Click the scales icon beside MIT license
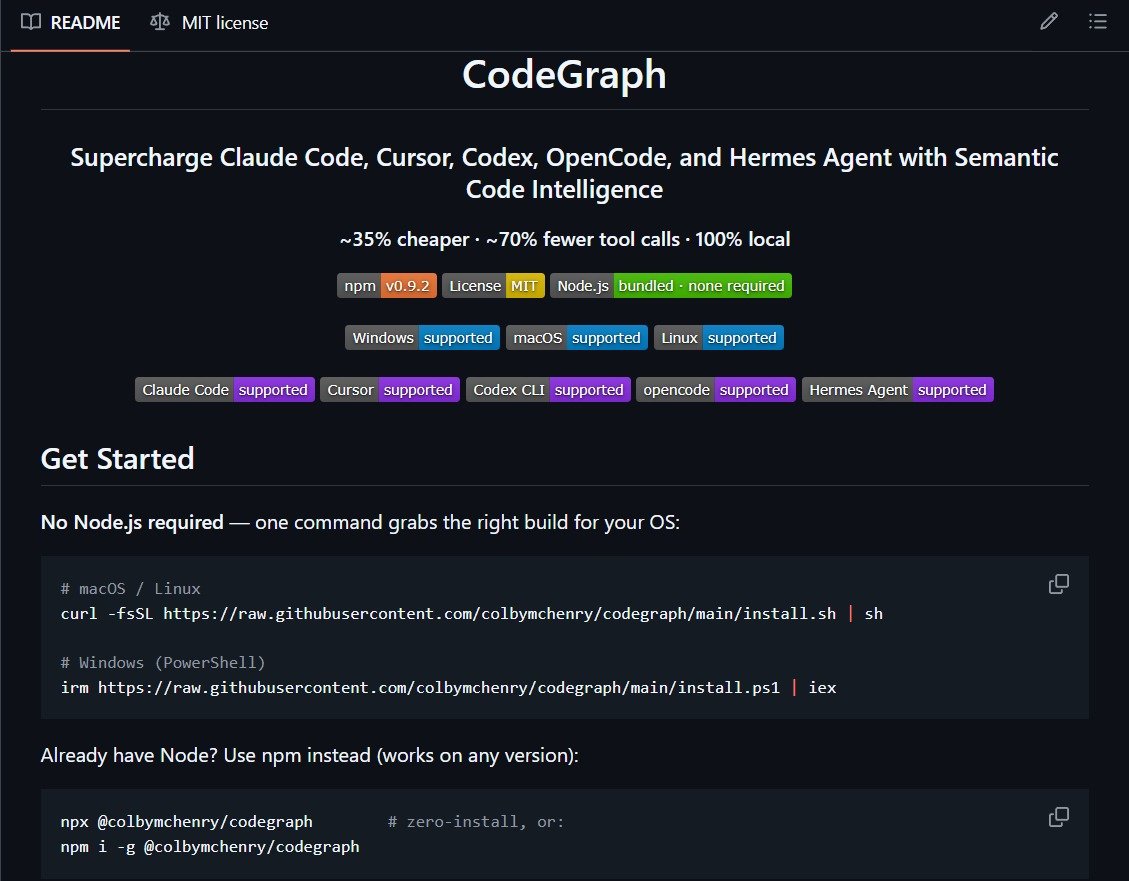1129x881 pixels. pyautogui.click(x=160, y=22)
